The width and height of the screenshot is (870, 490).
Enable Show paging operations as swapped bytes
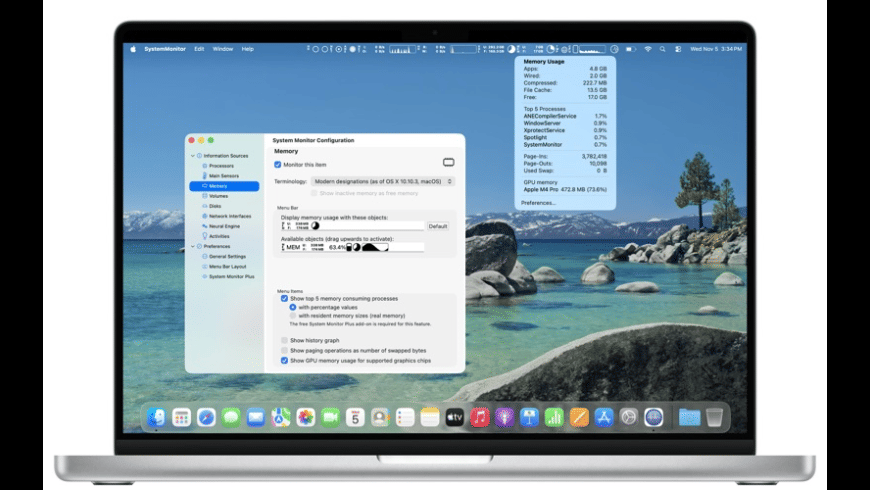pos(284,351)
